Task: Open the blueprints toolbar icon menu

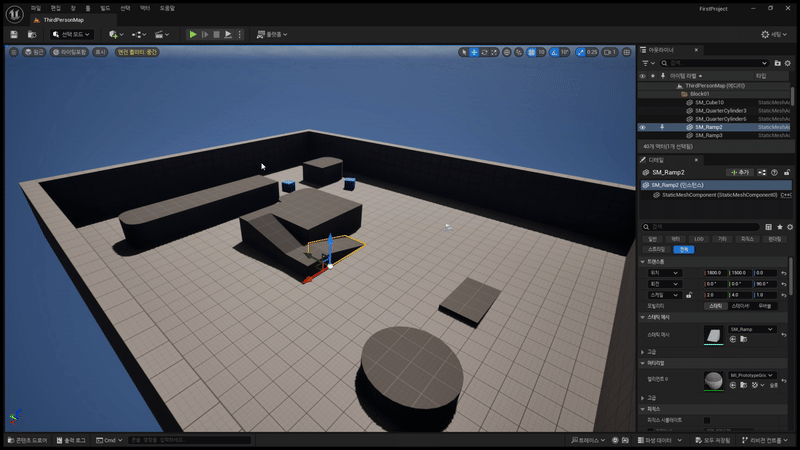Action: [139, 34]
